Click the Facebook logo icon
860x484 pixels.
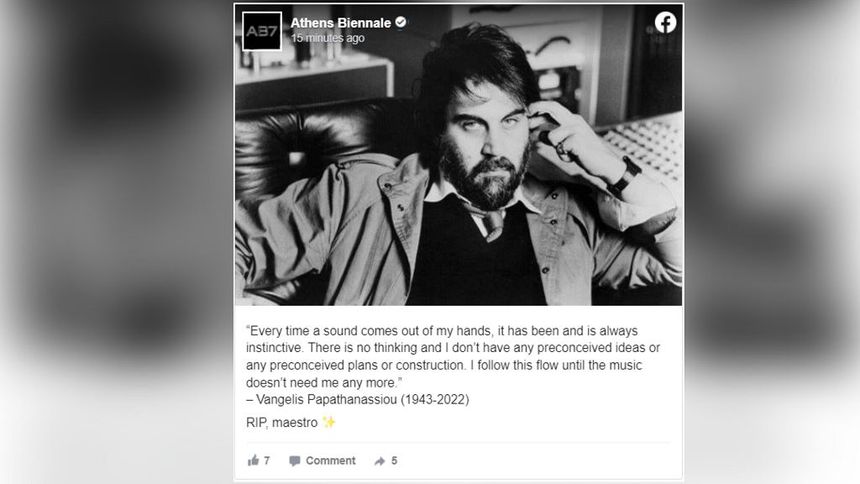665,22
